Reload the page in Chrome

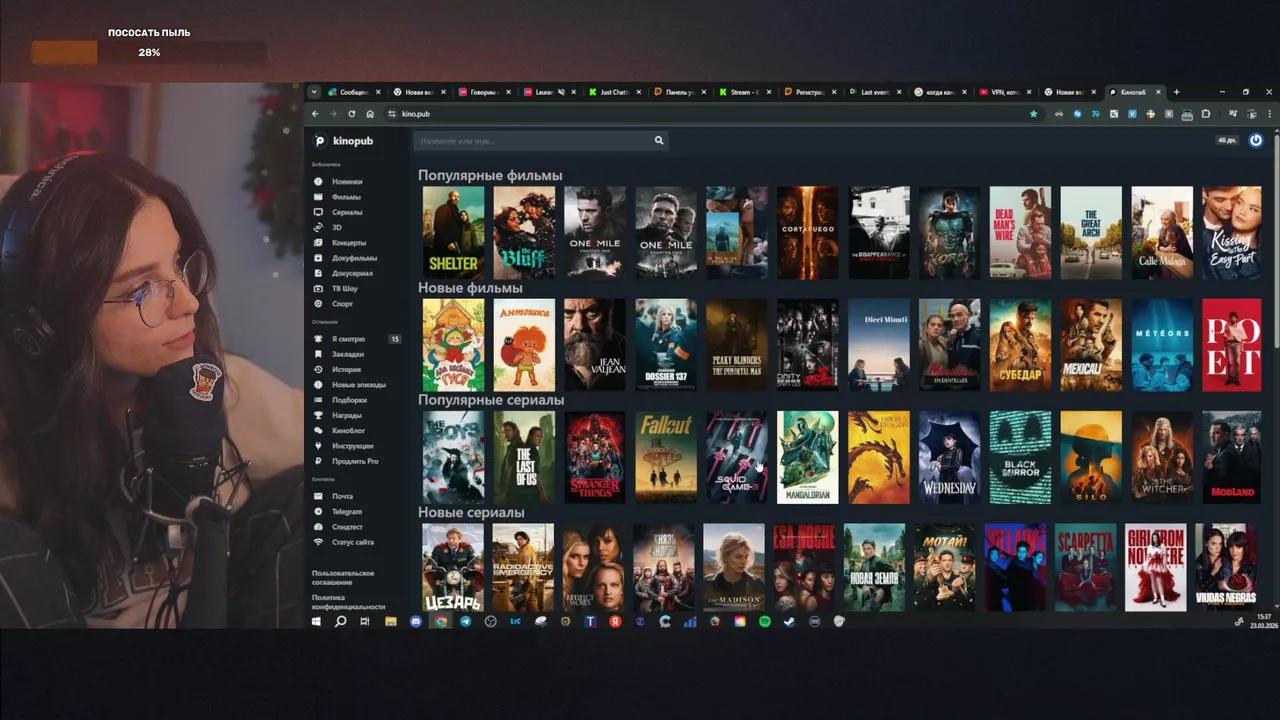coord(351,114)
